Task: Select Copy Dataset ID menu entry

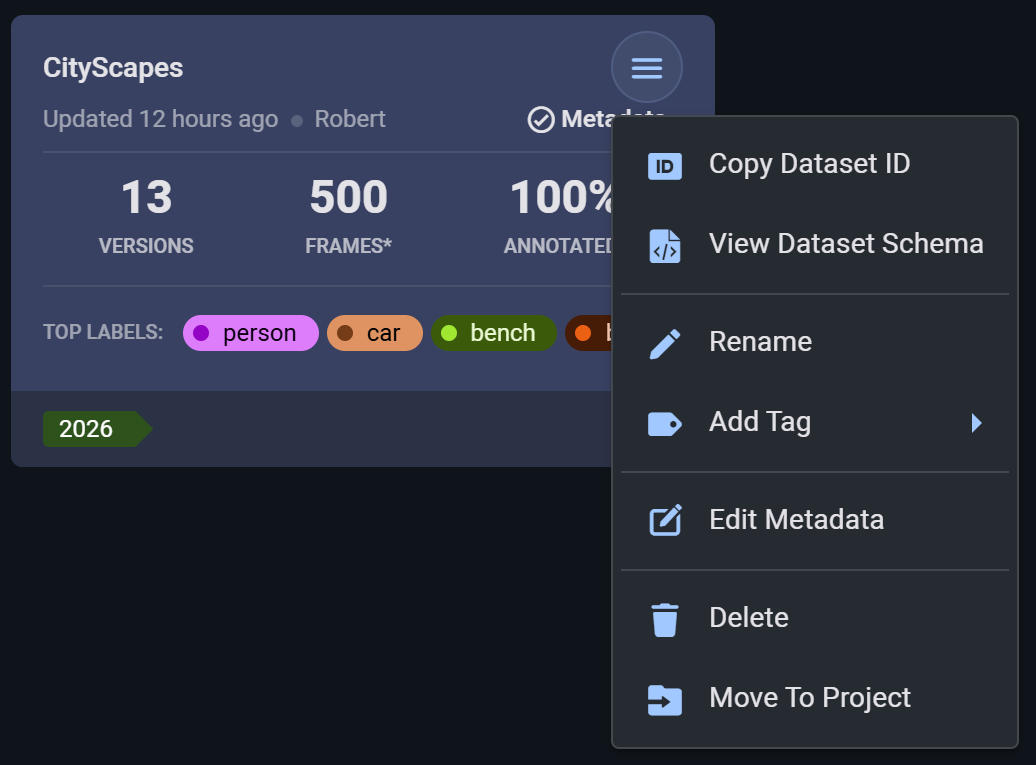Action: (815, 164)
